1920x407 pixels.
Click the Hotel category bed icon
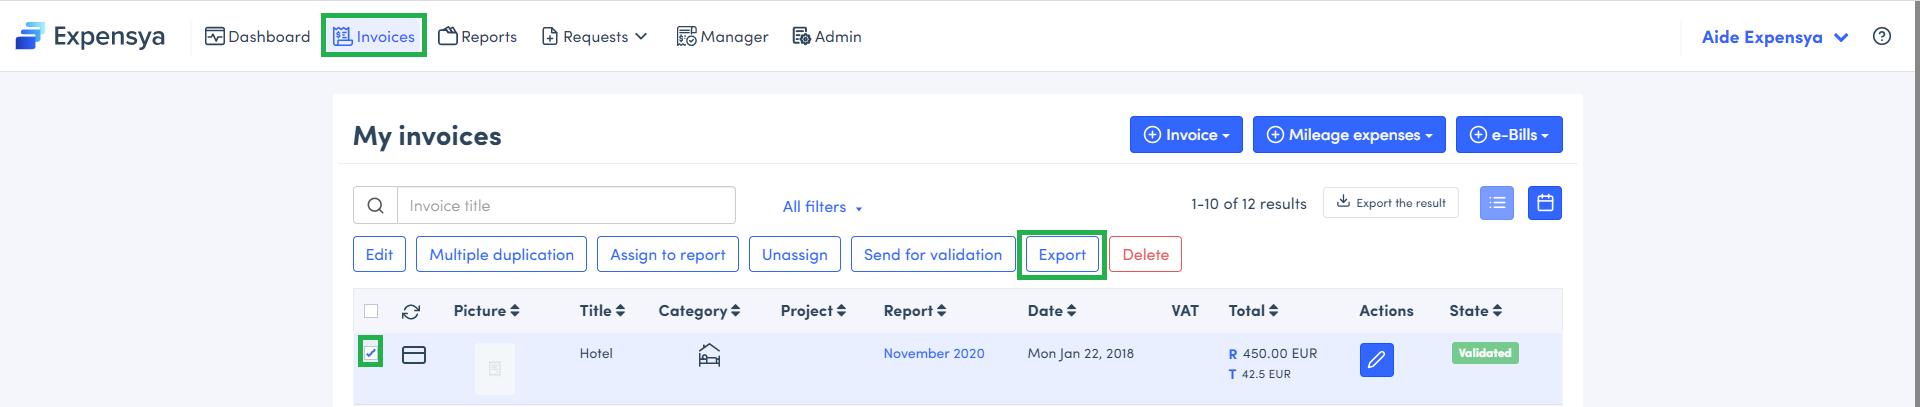click(x=709, y=355)
